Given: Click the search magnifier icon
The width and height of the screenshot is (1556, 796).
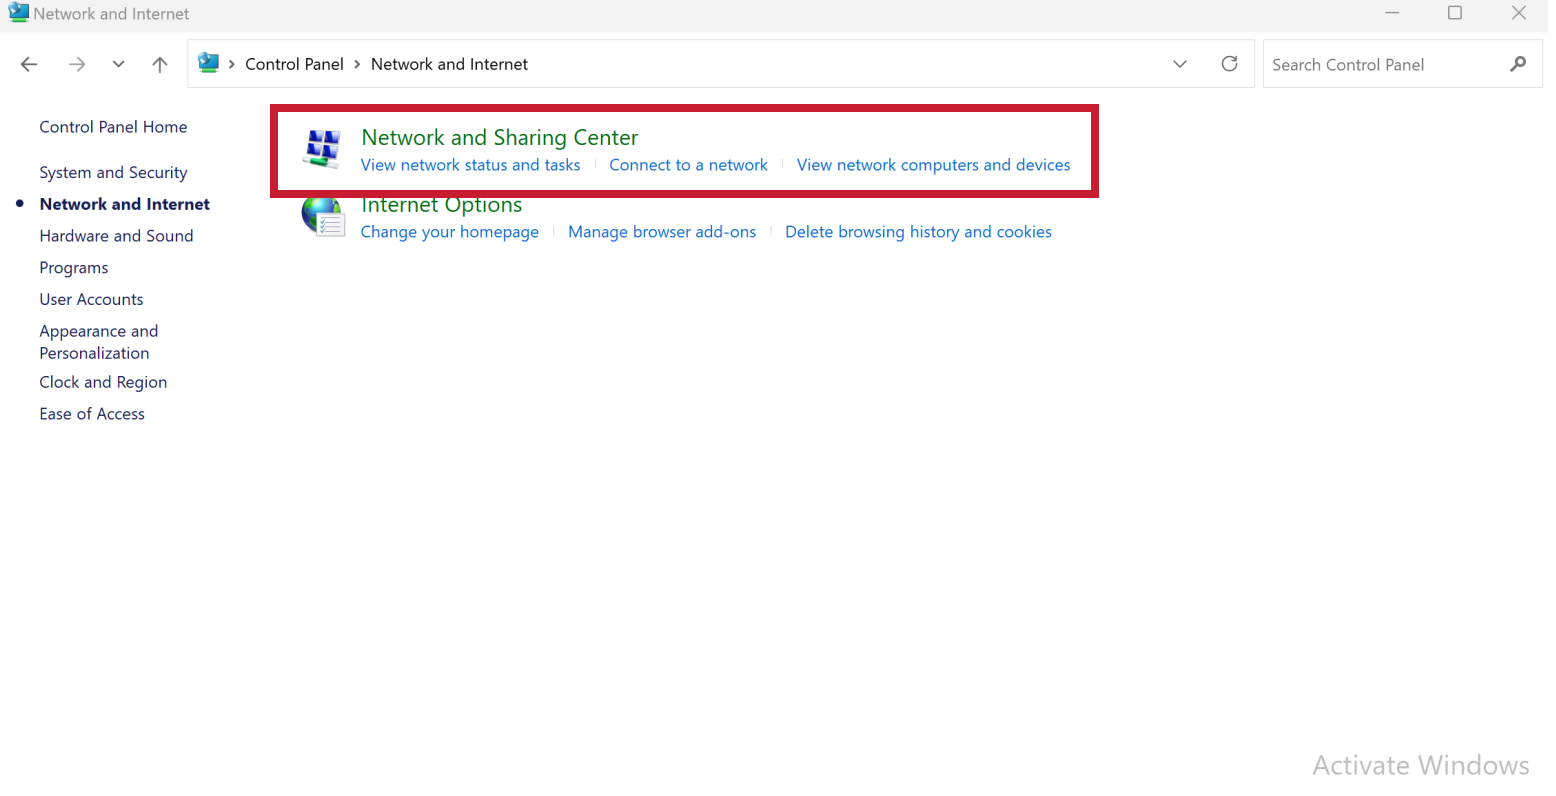Looking at the screenshot, I should click(x=1518, y=64).
